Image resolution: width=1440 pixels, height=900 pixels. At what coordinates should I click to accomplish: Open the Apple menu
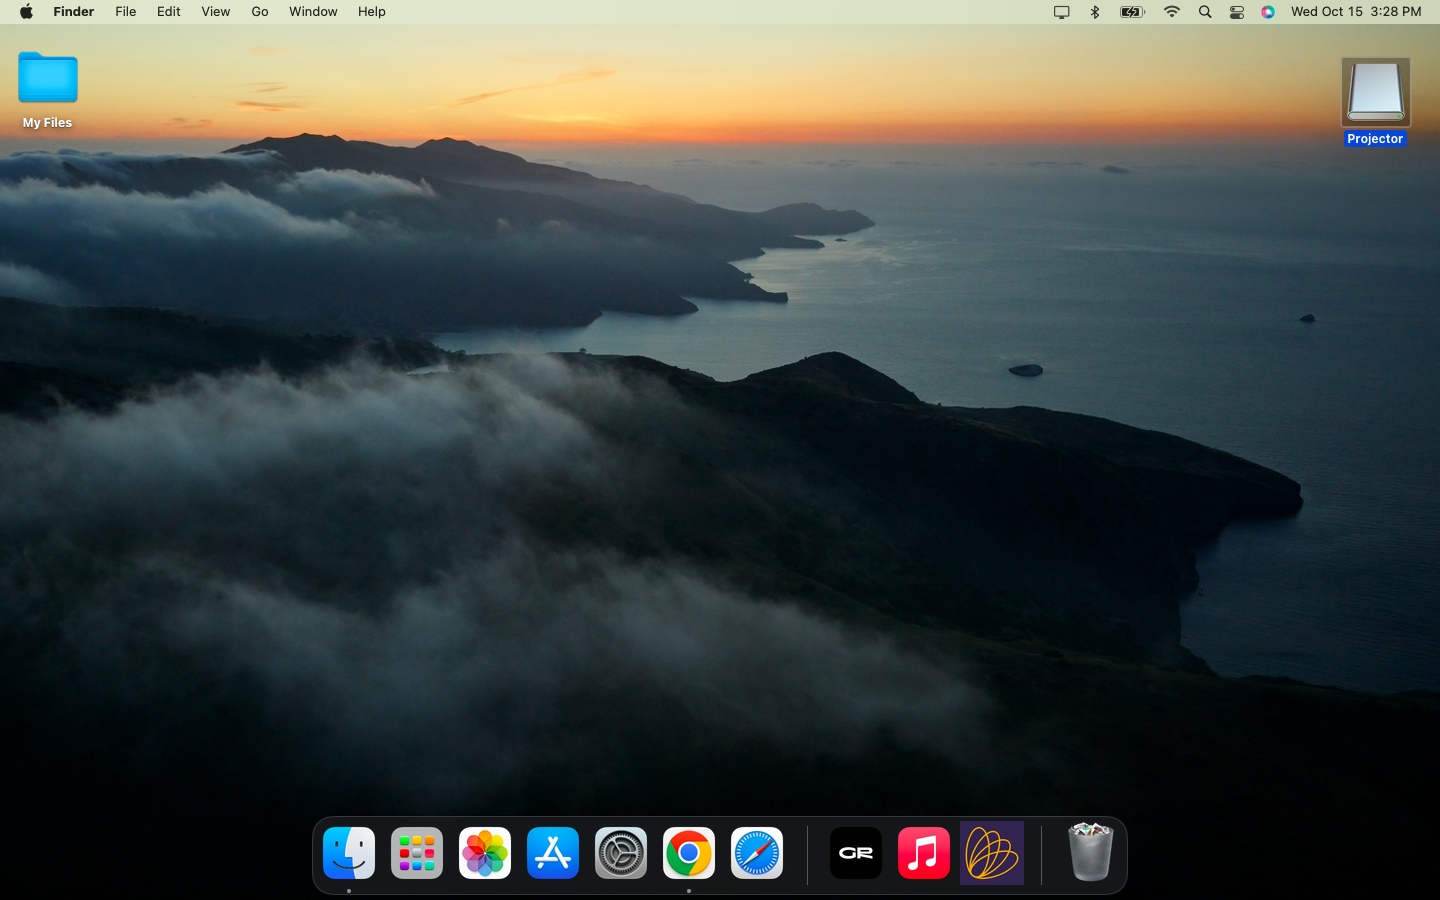pos(26,12)
